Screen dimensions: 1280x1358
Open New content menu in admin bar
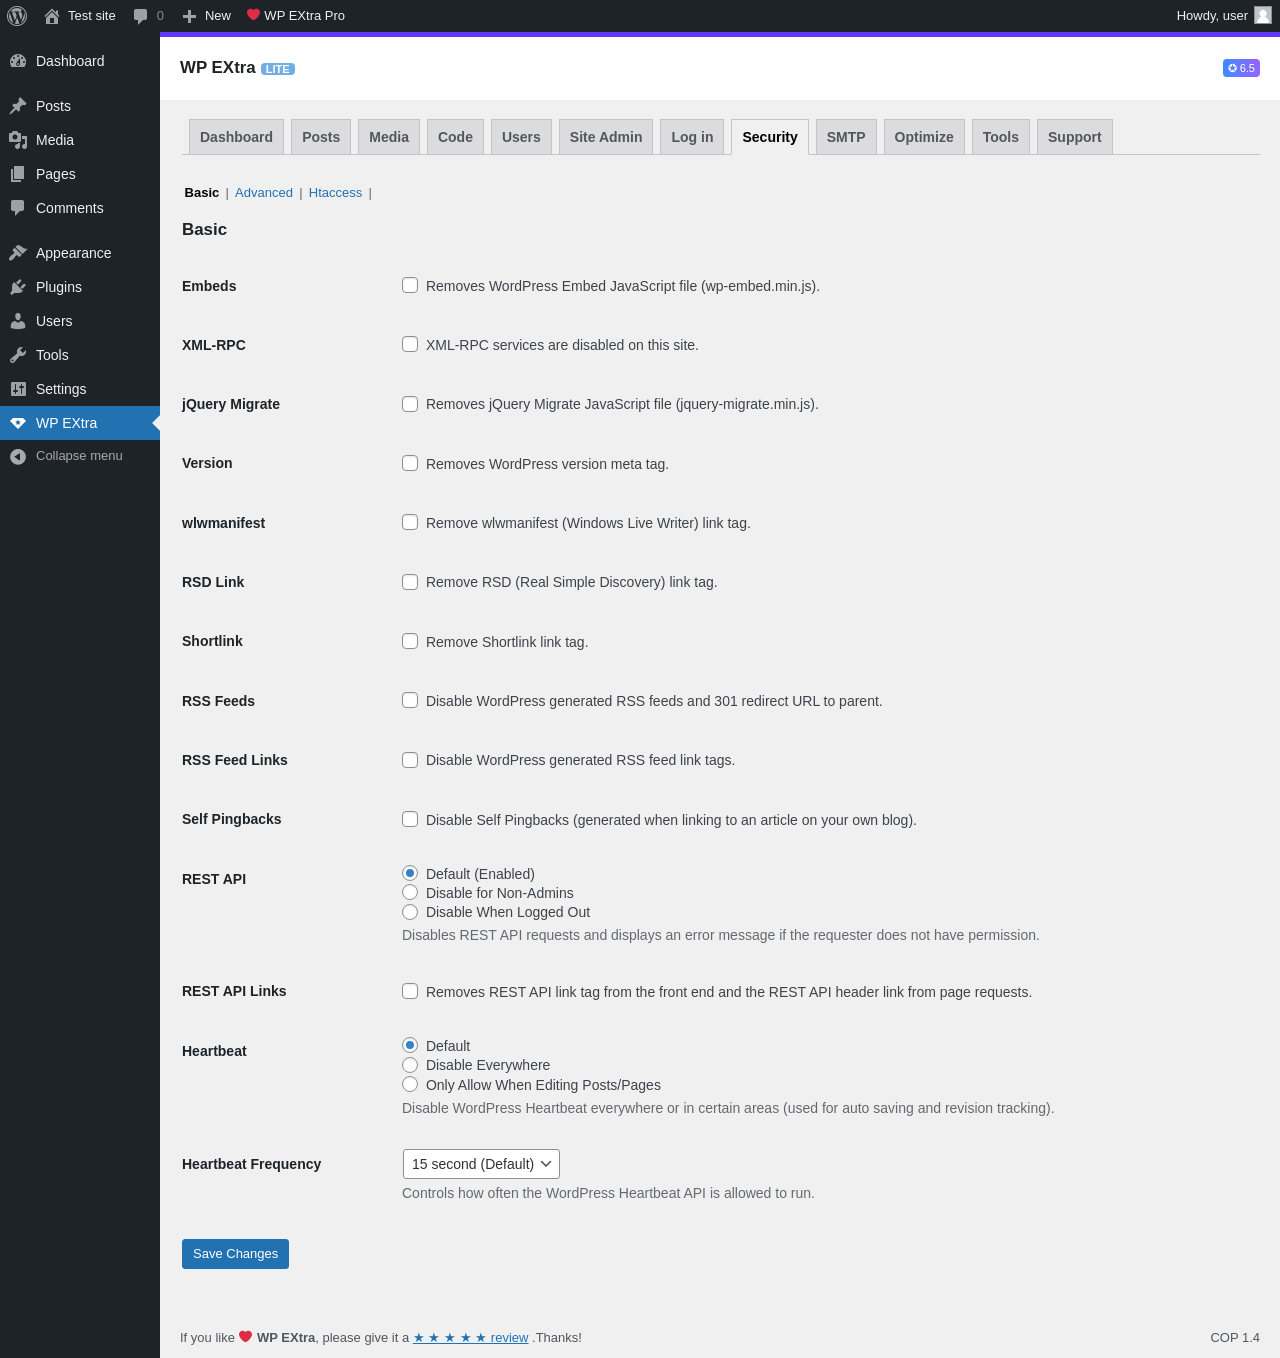pos(207,16)
